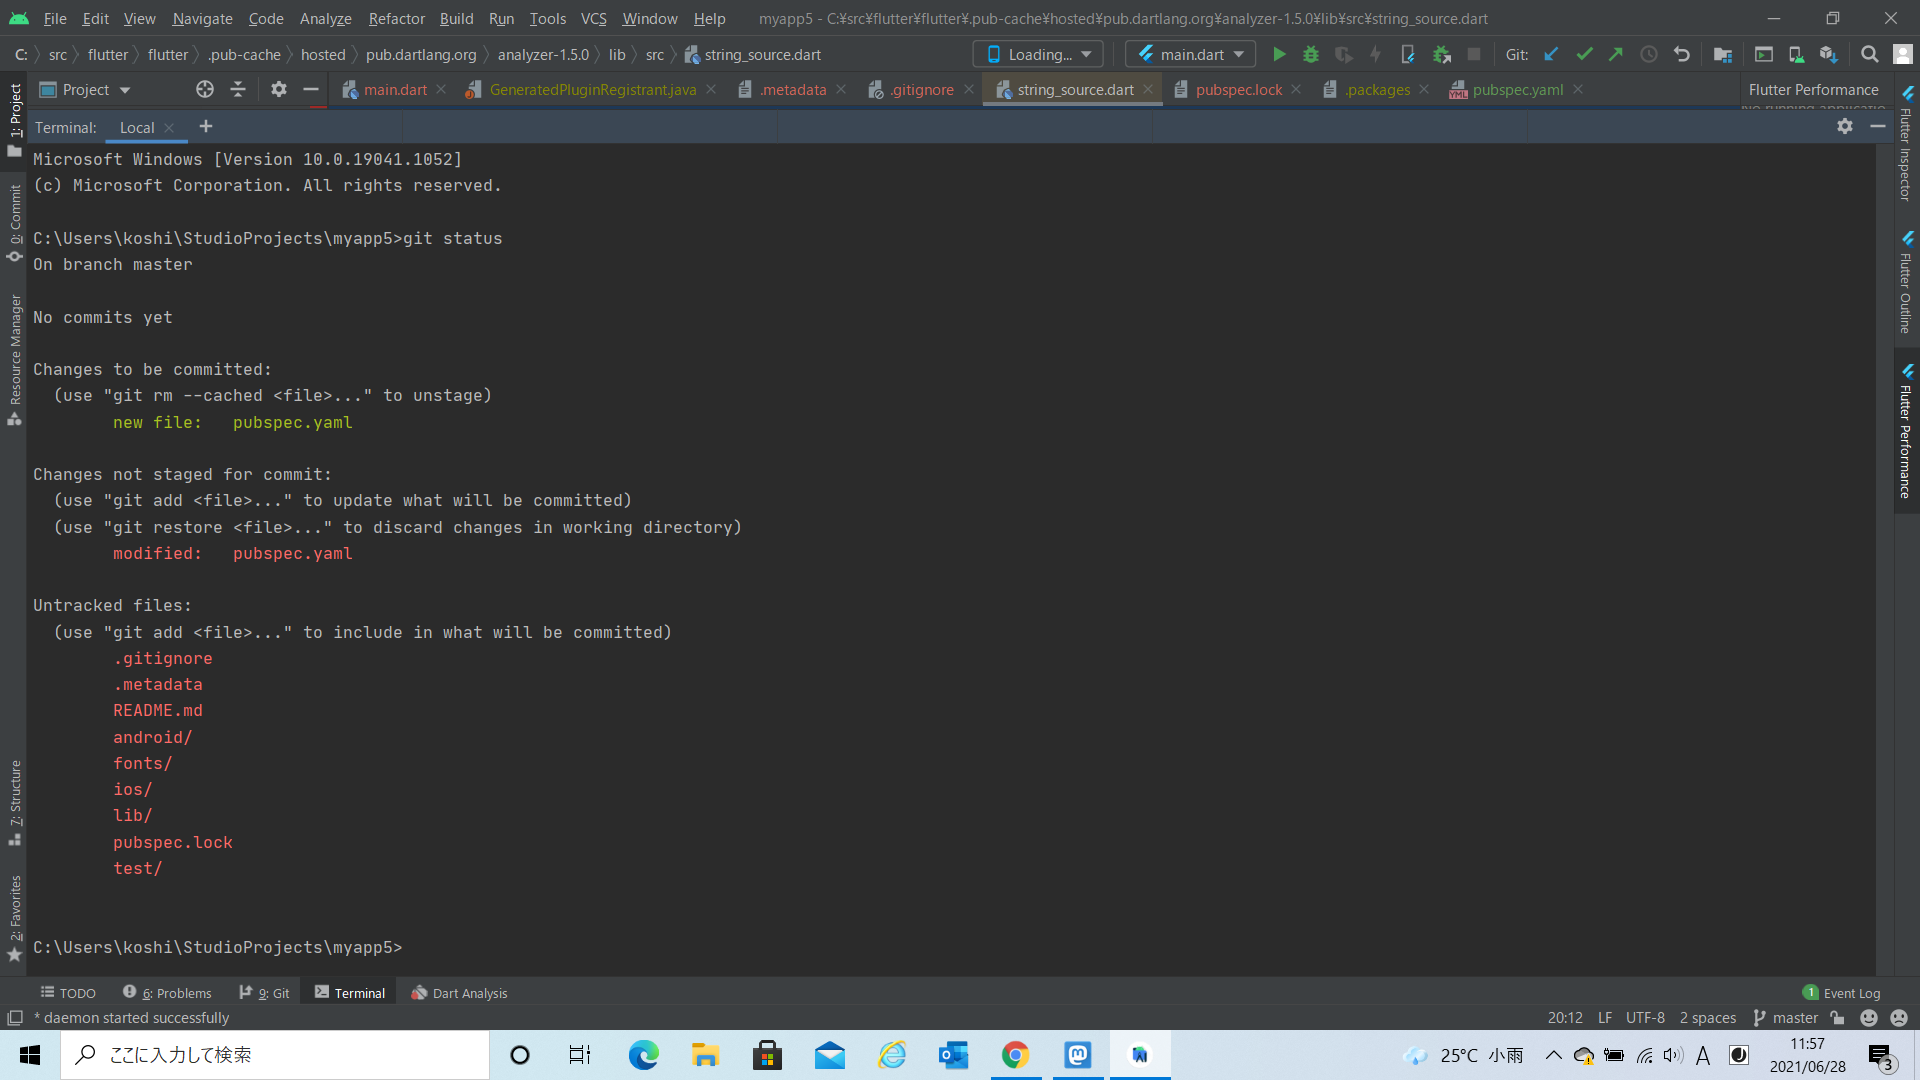
Task: Change line ending via LF indicator
Action: (1605, 1017)
